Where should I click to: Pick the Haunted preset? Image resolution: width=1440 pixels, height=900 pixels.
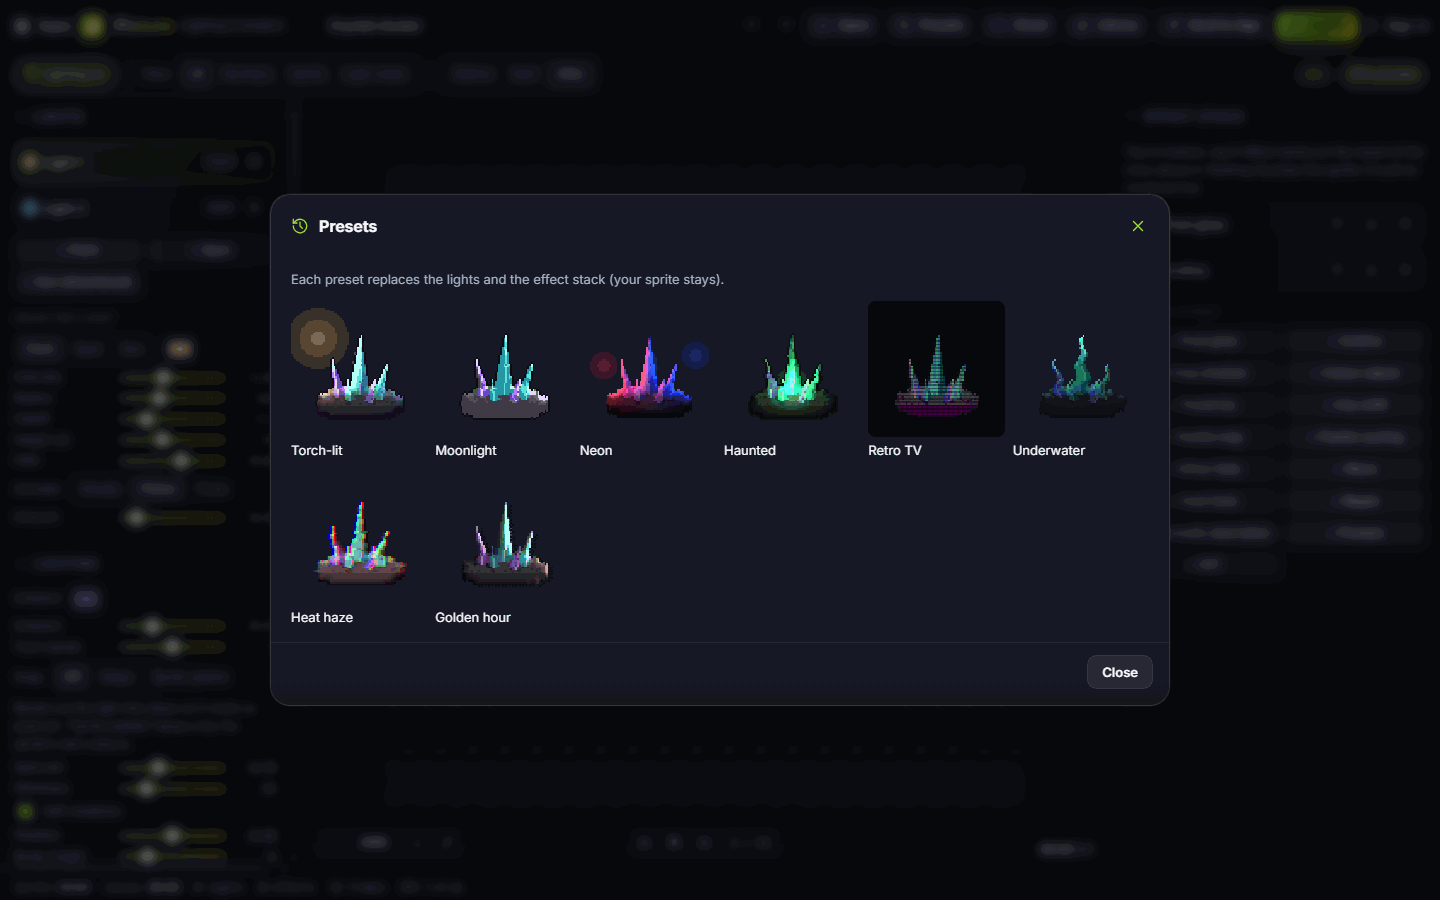point(792,380)
